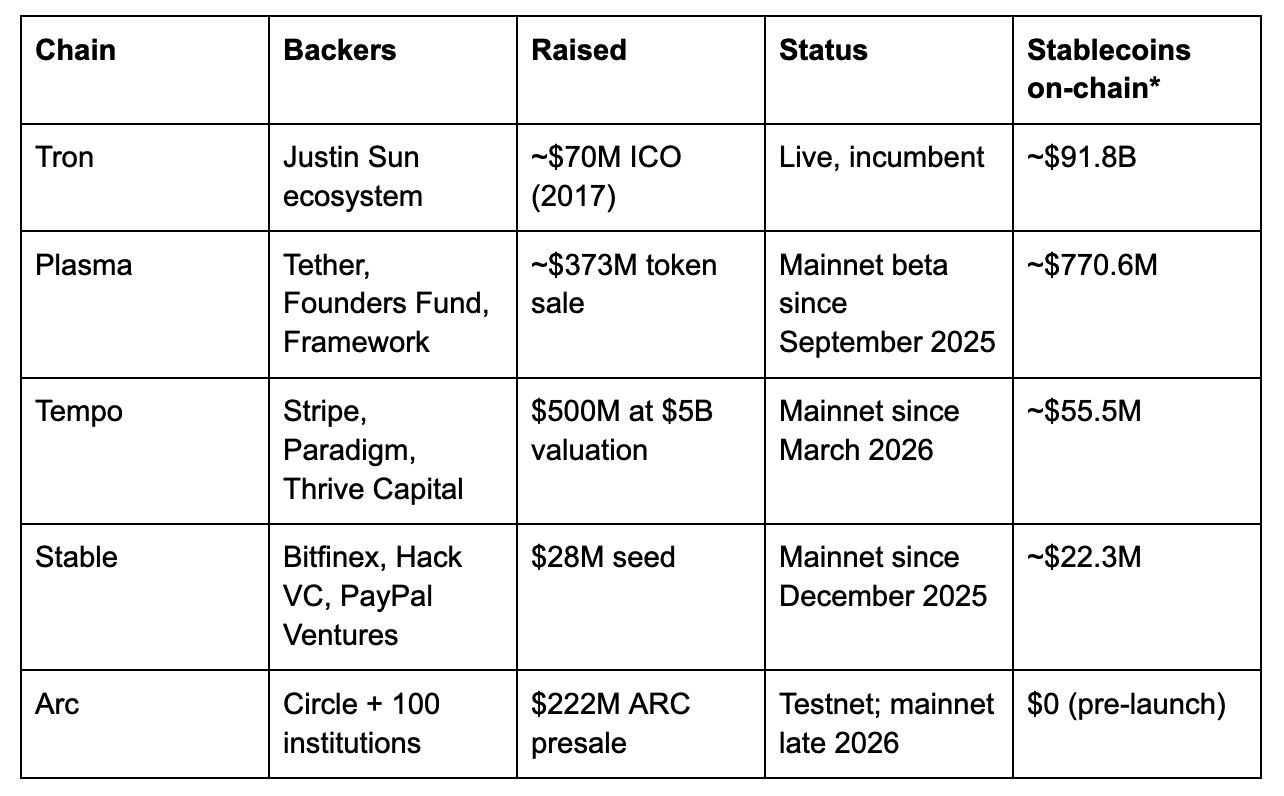Select the Tron chain cell
Screen dimensions: 1284x796
pos(145,177)
